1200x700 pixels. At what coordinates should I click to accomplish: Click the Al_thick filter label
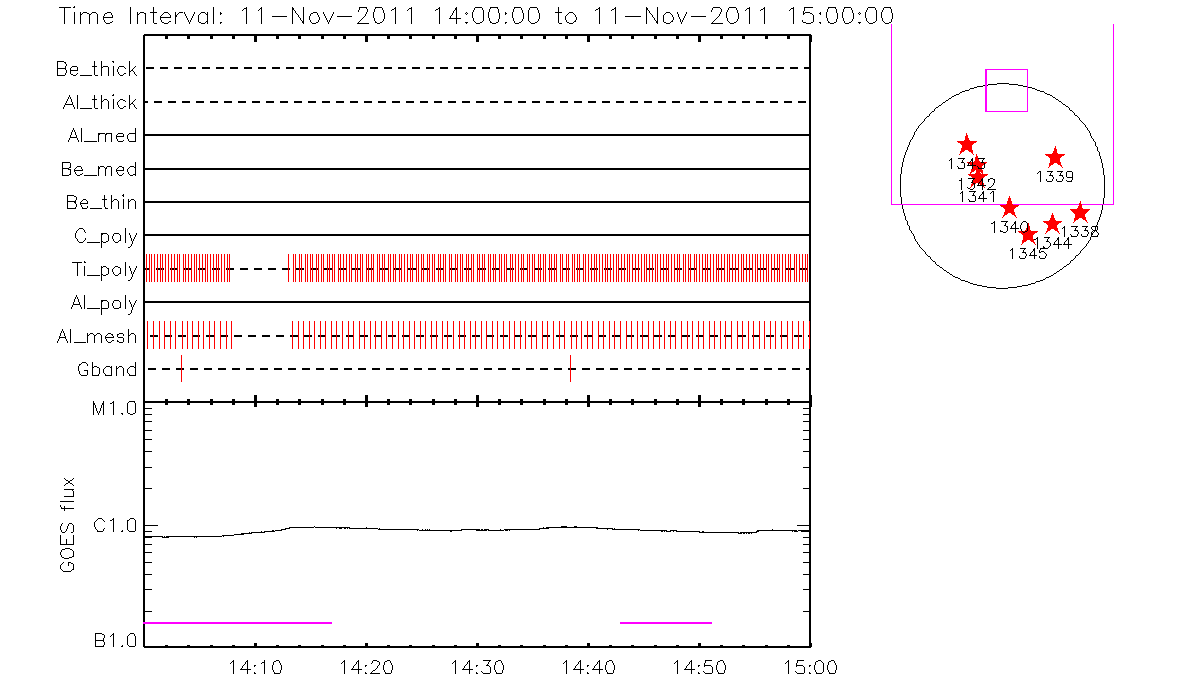pos(100,103)
